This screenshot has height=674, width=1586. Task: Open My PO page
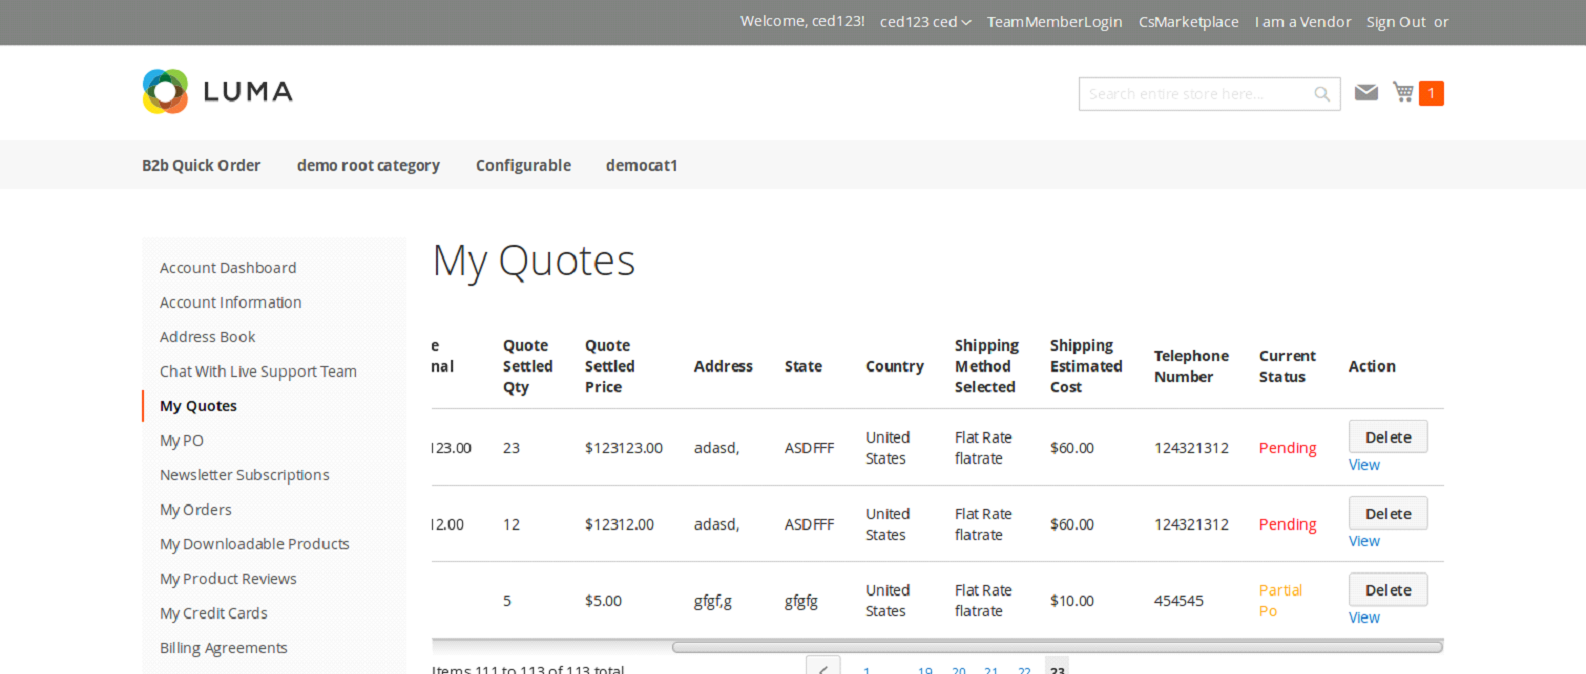tap(181, 440)
